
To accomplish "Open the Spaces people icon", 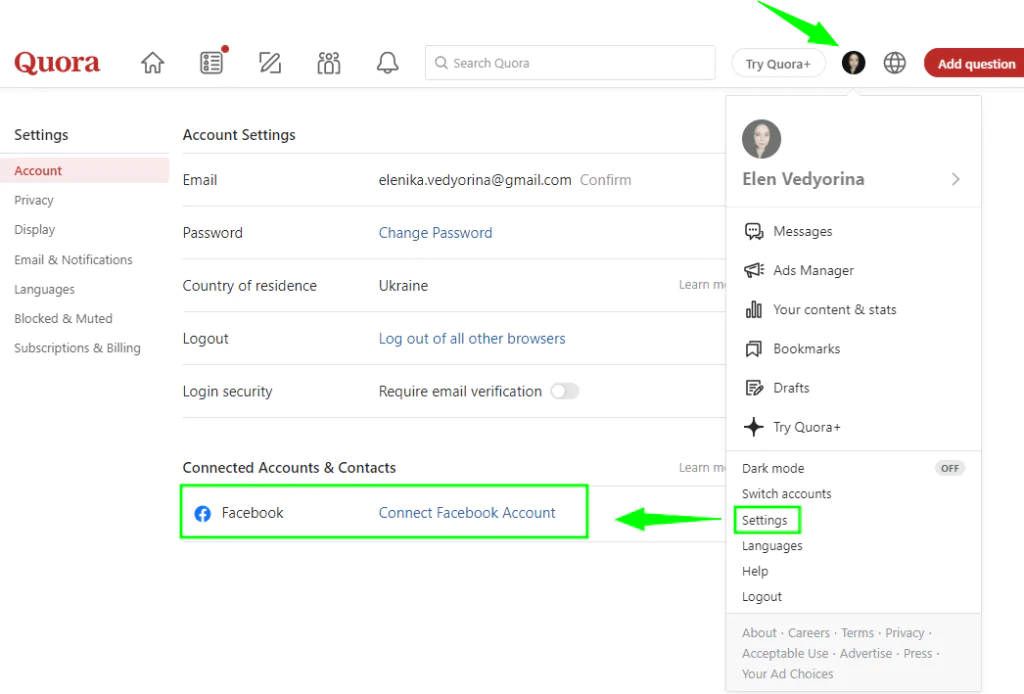I will coord(328,63).
